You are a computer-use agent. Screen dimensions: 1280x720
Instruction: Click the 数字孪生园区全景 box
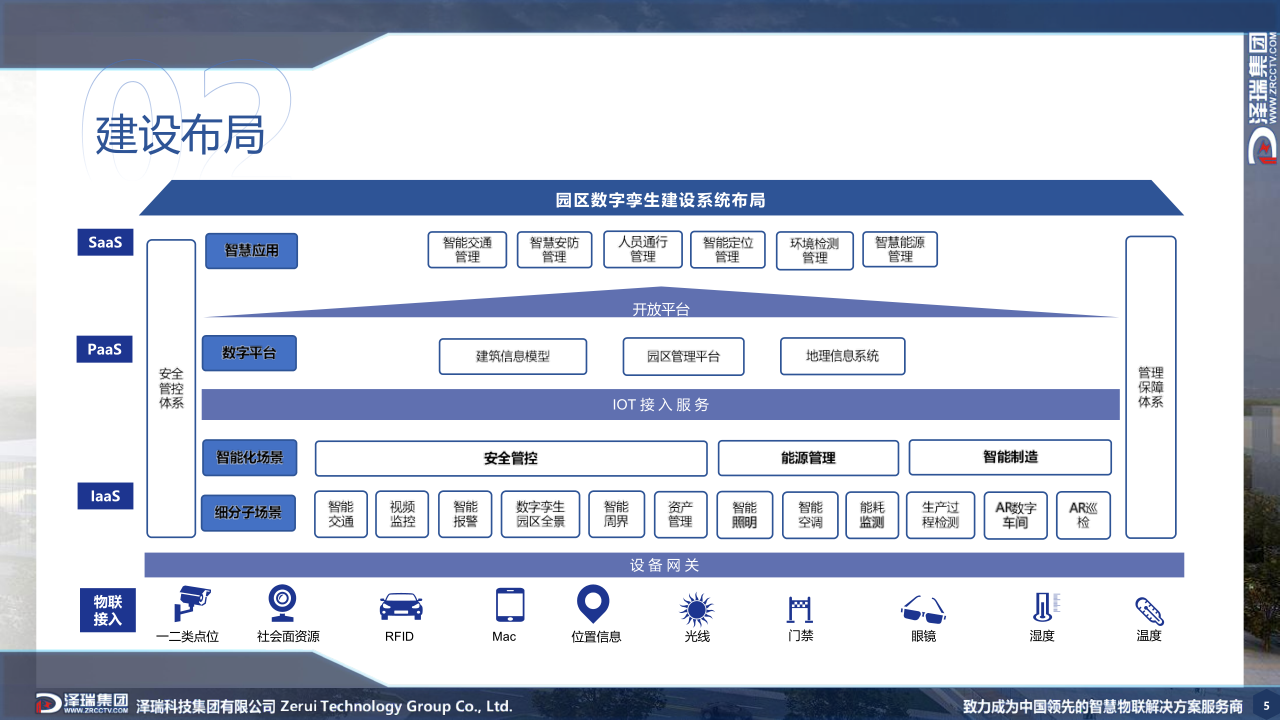pos(540,514)
